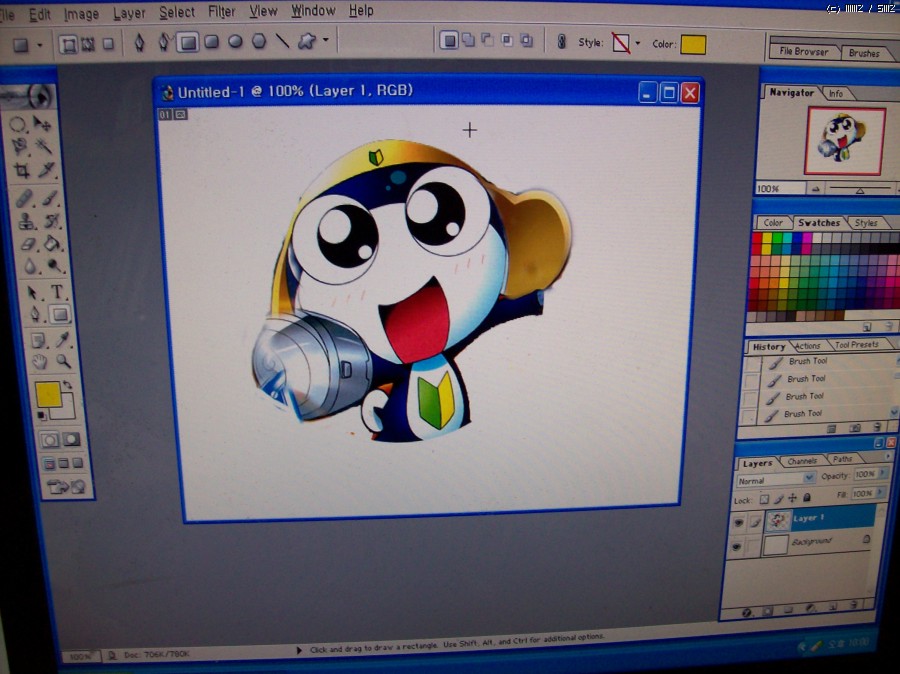The image size is (900, 674).
Task: Select the Hand tool
Action: 39,362
